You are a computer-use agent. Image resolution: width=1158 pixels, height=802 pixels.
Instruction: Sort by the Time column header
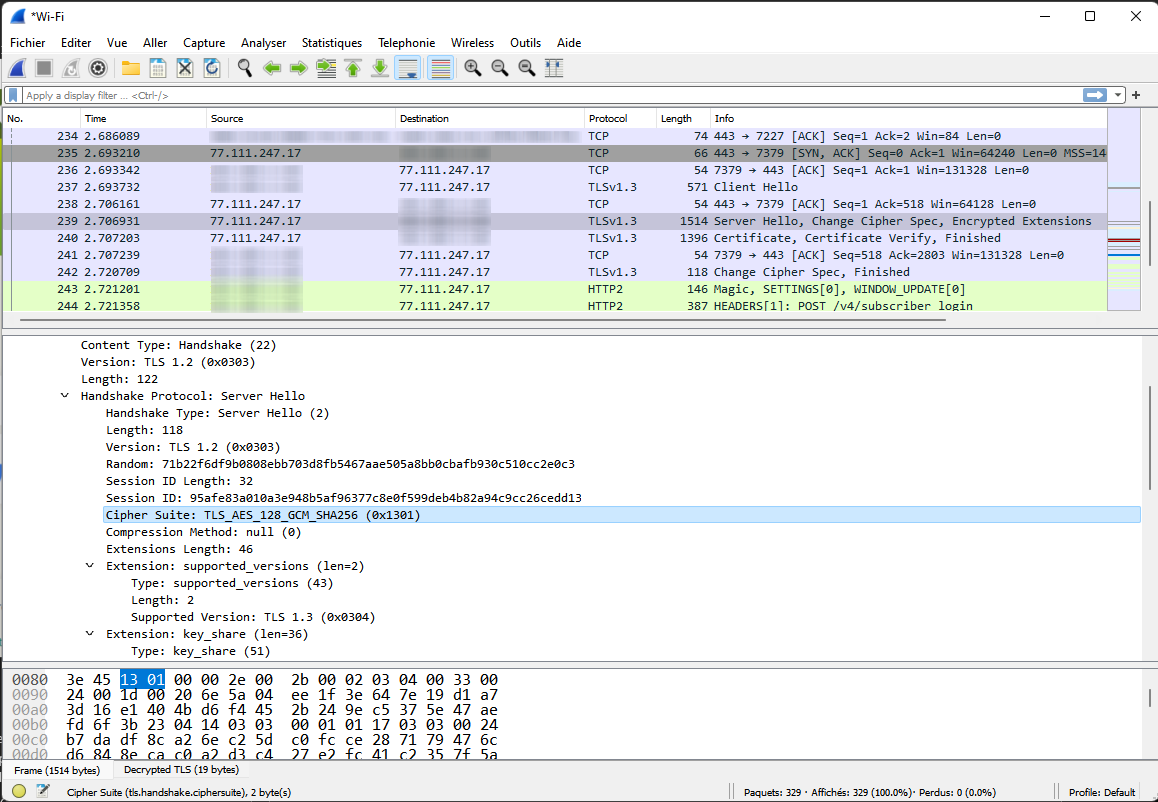coord(143,118)
